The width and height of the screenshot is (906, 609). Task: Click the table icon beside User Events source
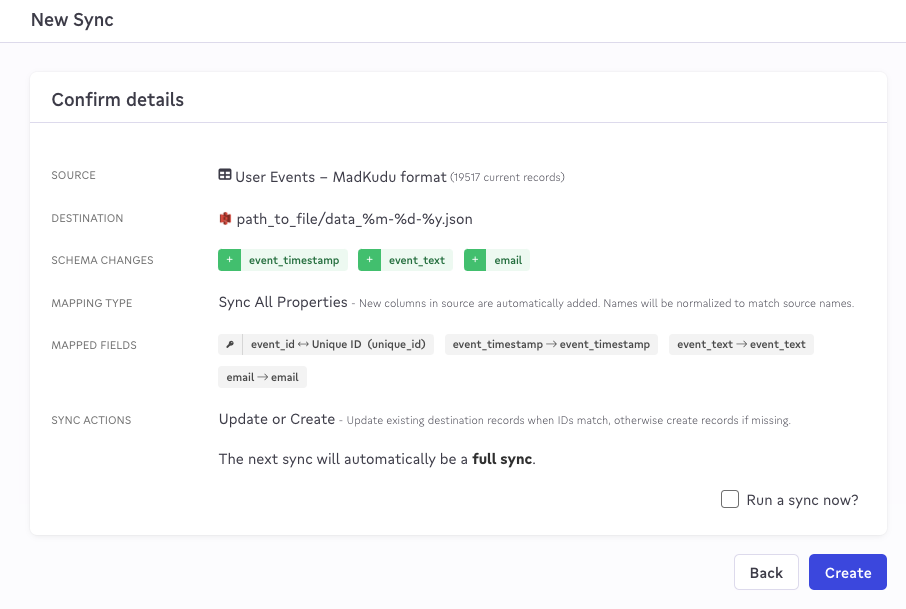coord(225,174)
